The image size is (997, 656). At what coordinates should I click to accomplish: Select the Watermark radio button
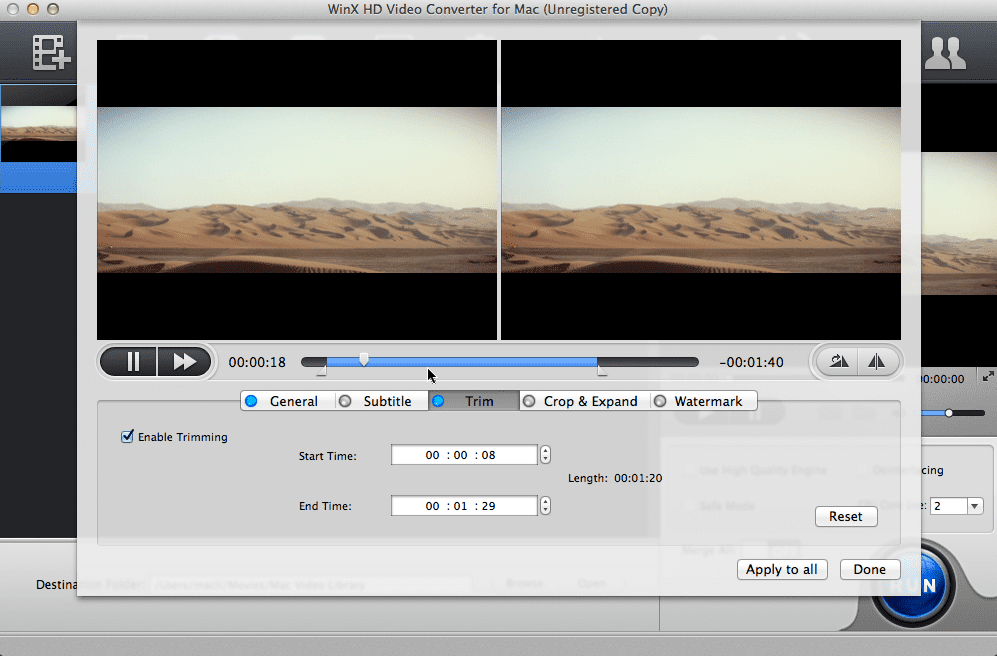pyautogui.click(x=660, y=400)
